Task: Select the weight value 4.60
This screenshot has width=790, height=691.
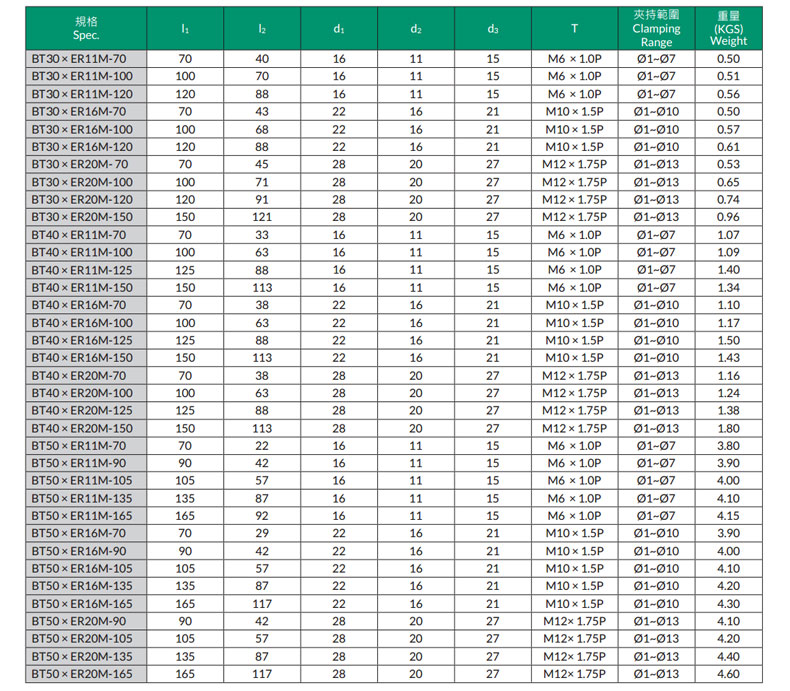Action: click(x=728, y=675)
